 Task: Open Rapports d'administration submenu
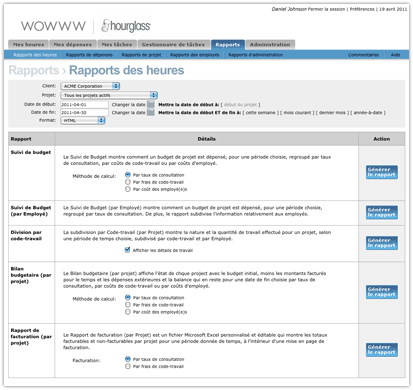pyautogui.click(x=256, y=55)
